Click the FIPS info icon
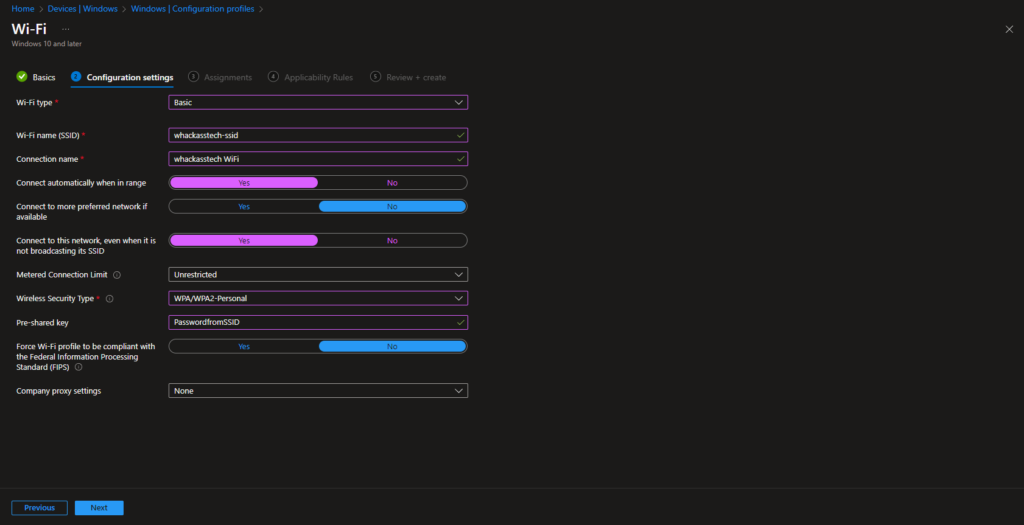The width and height of the screenshot is (1024, 525). click(x=78, y=367)
